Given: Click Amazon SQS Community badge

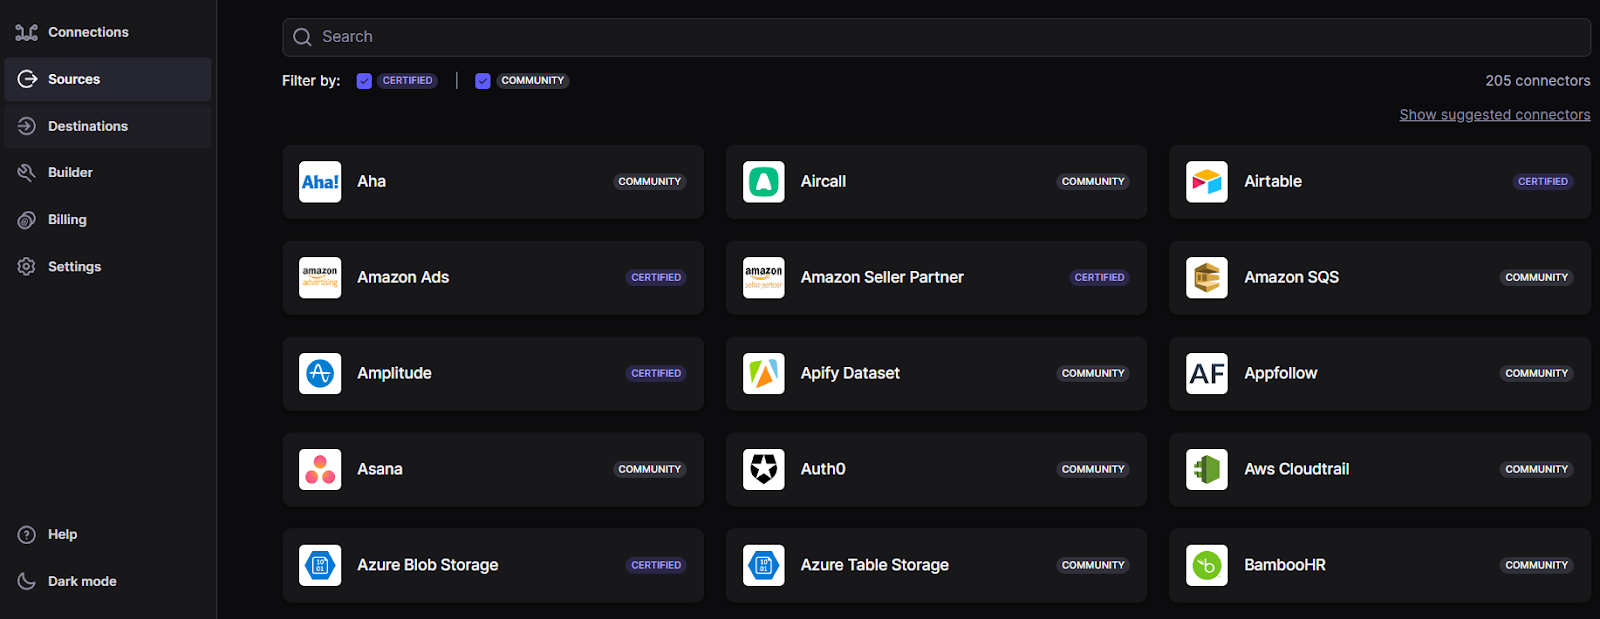Looking at the screenshot, I should (1537, 277).
